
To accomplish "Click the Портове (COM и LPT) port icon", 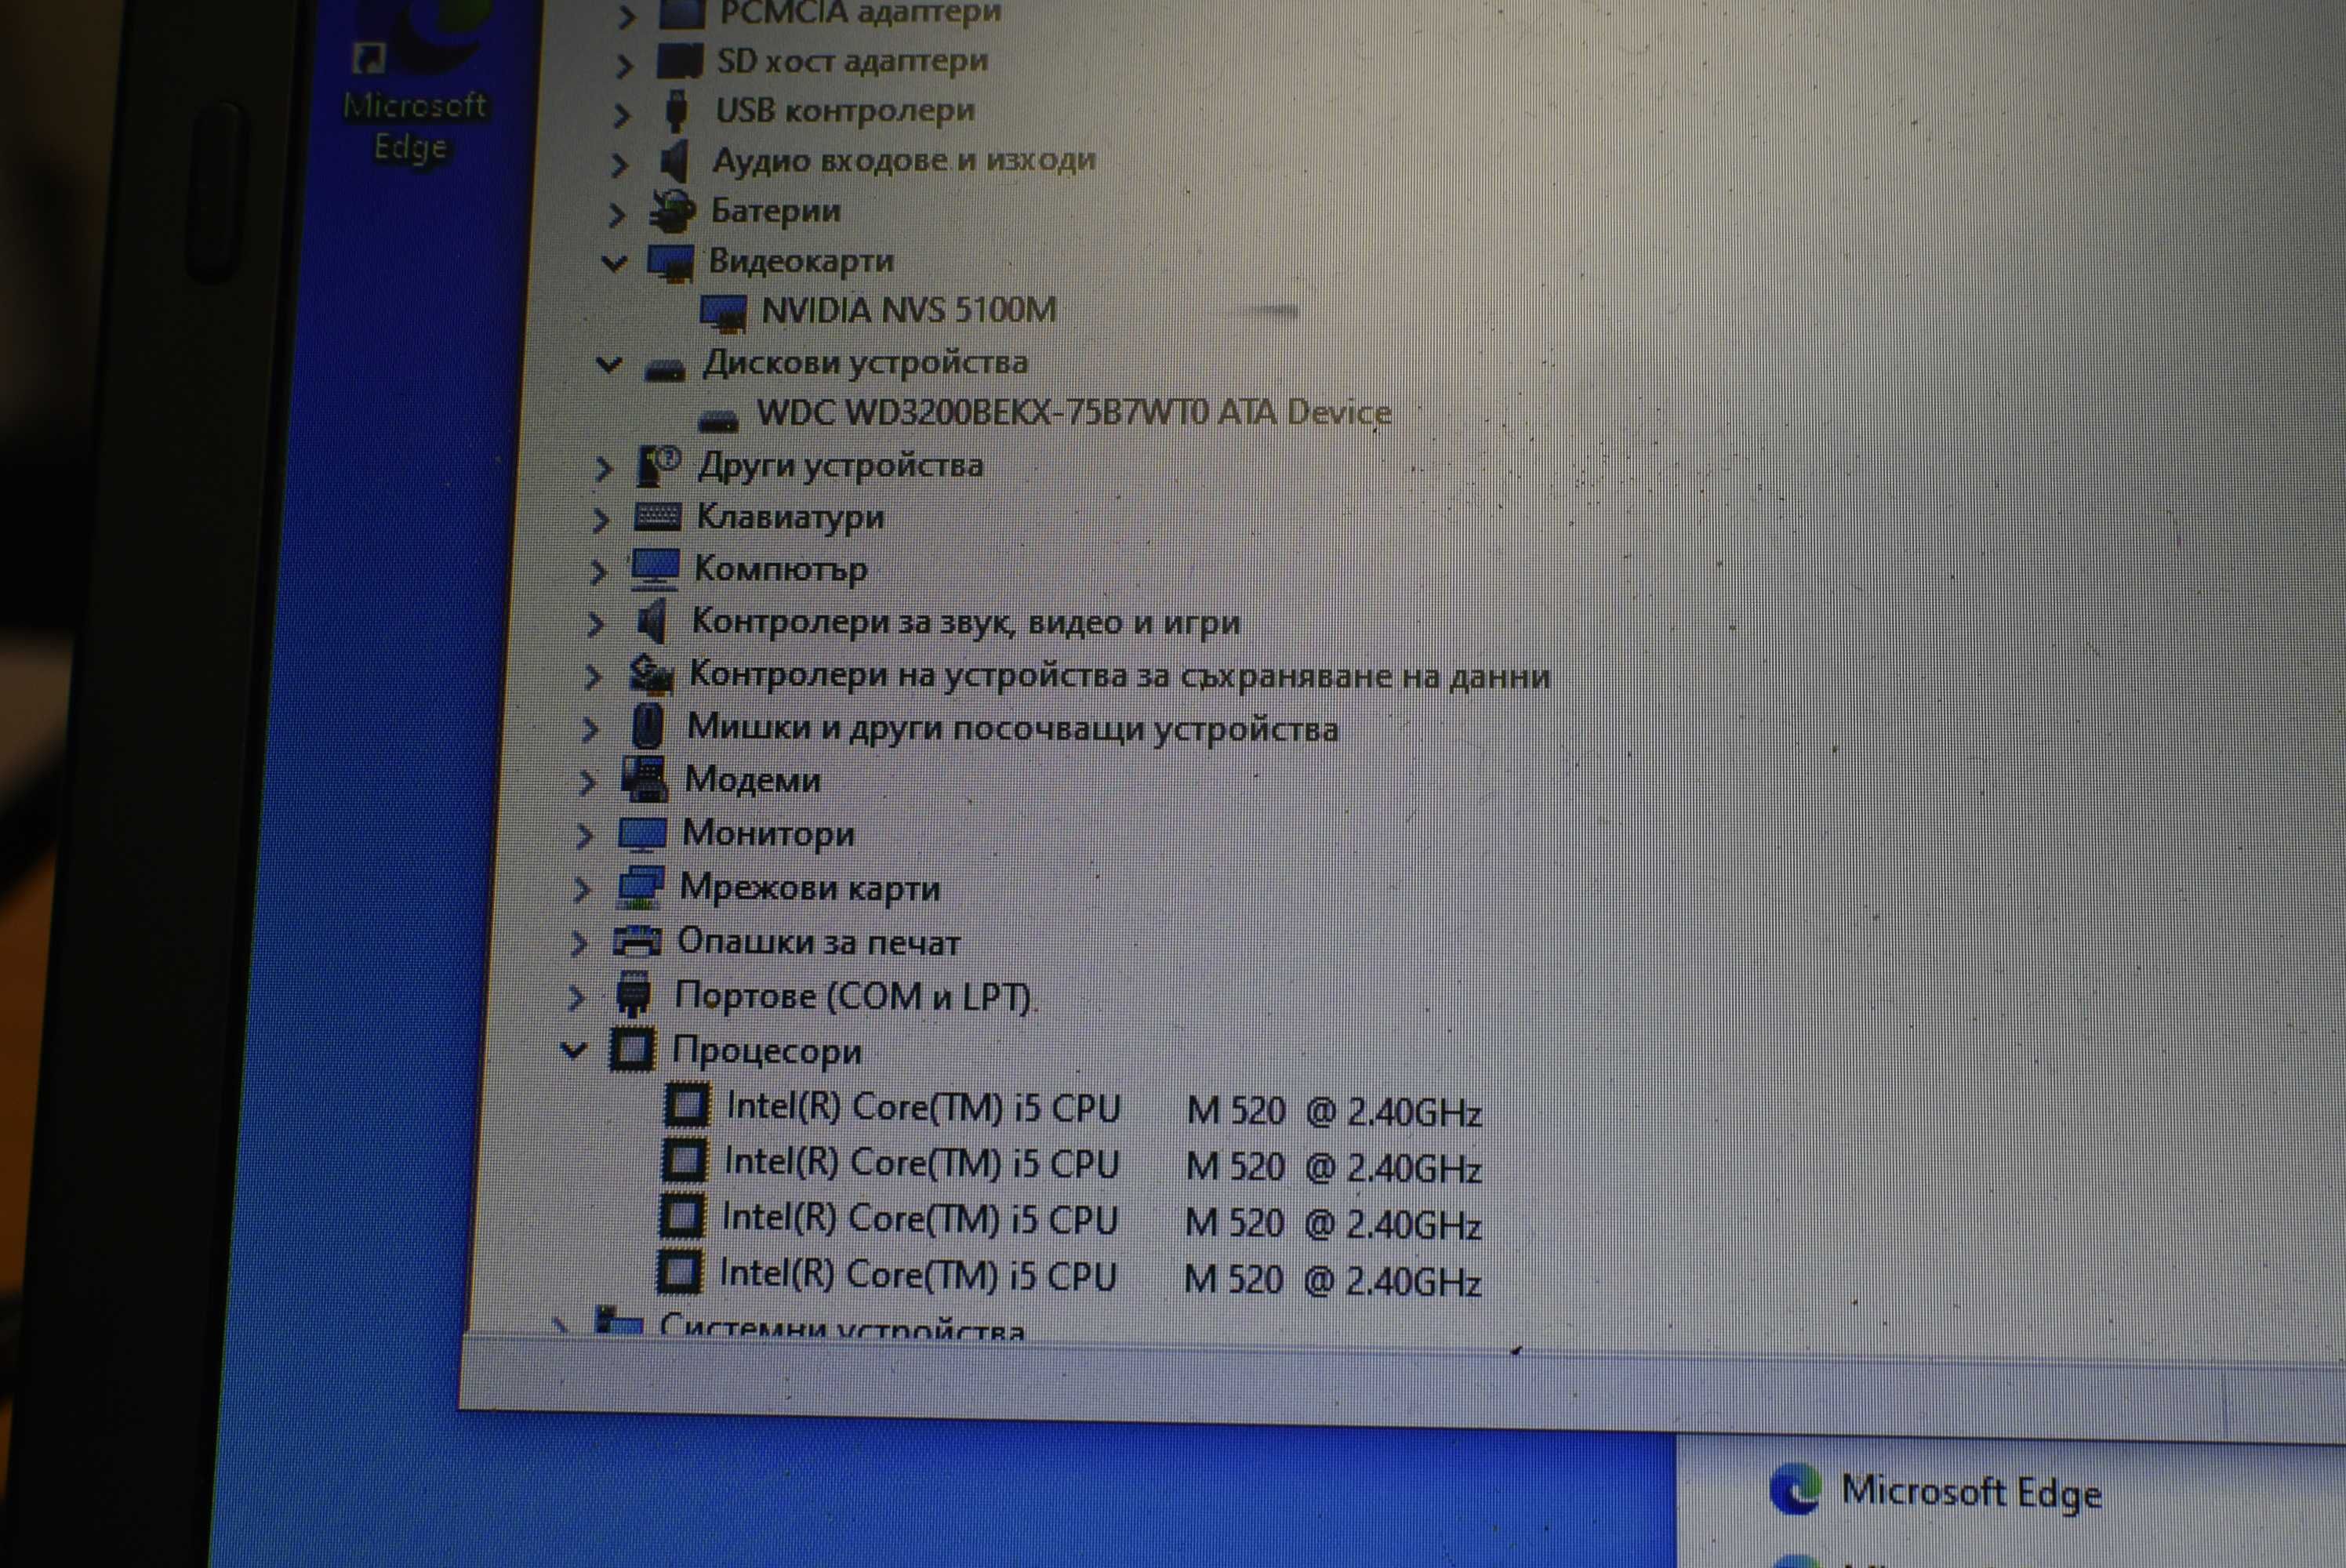I will click(633, 995).
